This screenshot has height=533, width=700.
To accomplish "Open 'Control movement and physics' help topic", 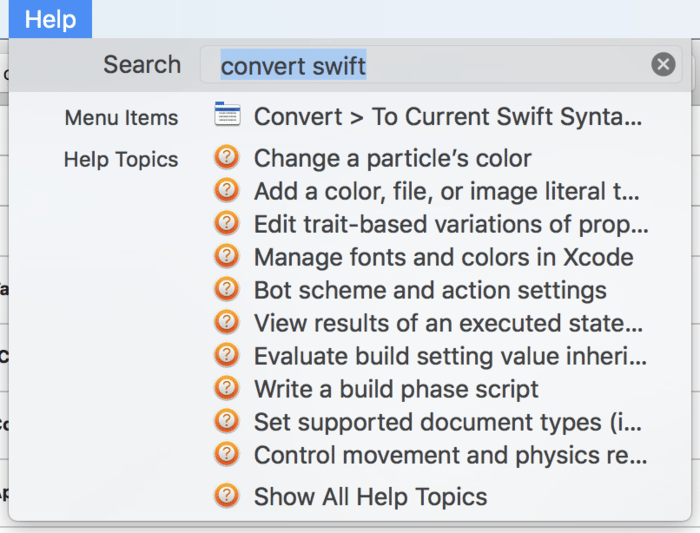I will 450,455.
